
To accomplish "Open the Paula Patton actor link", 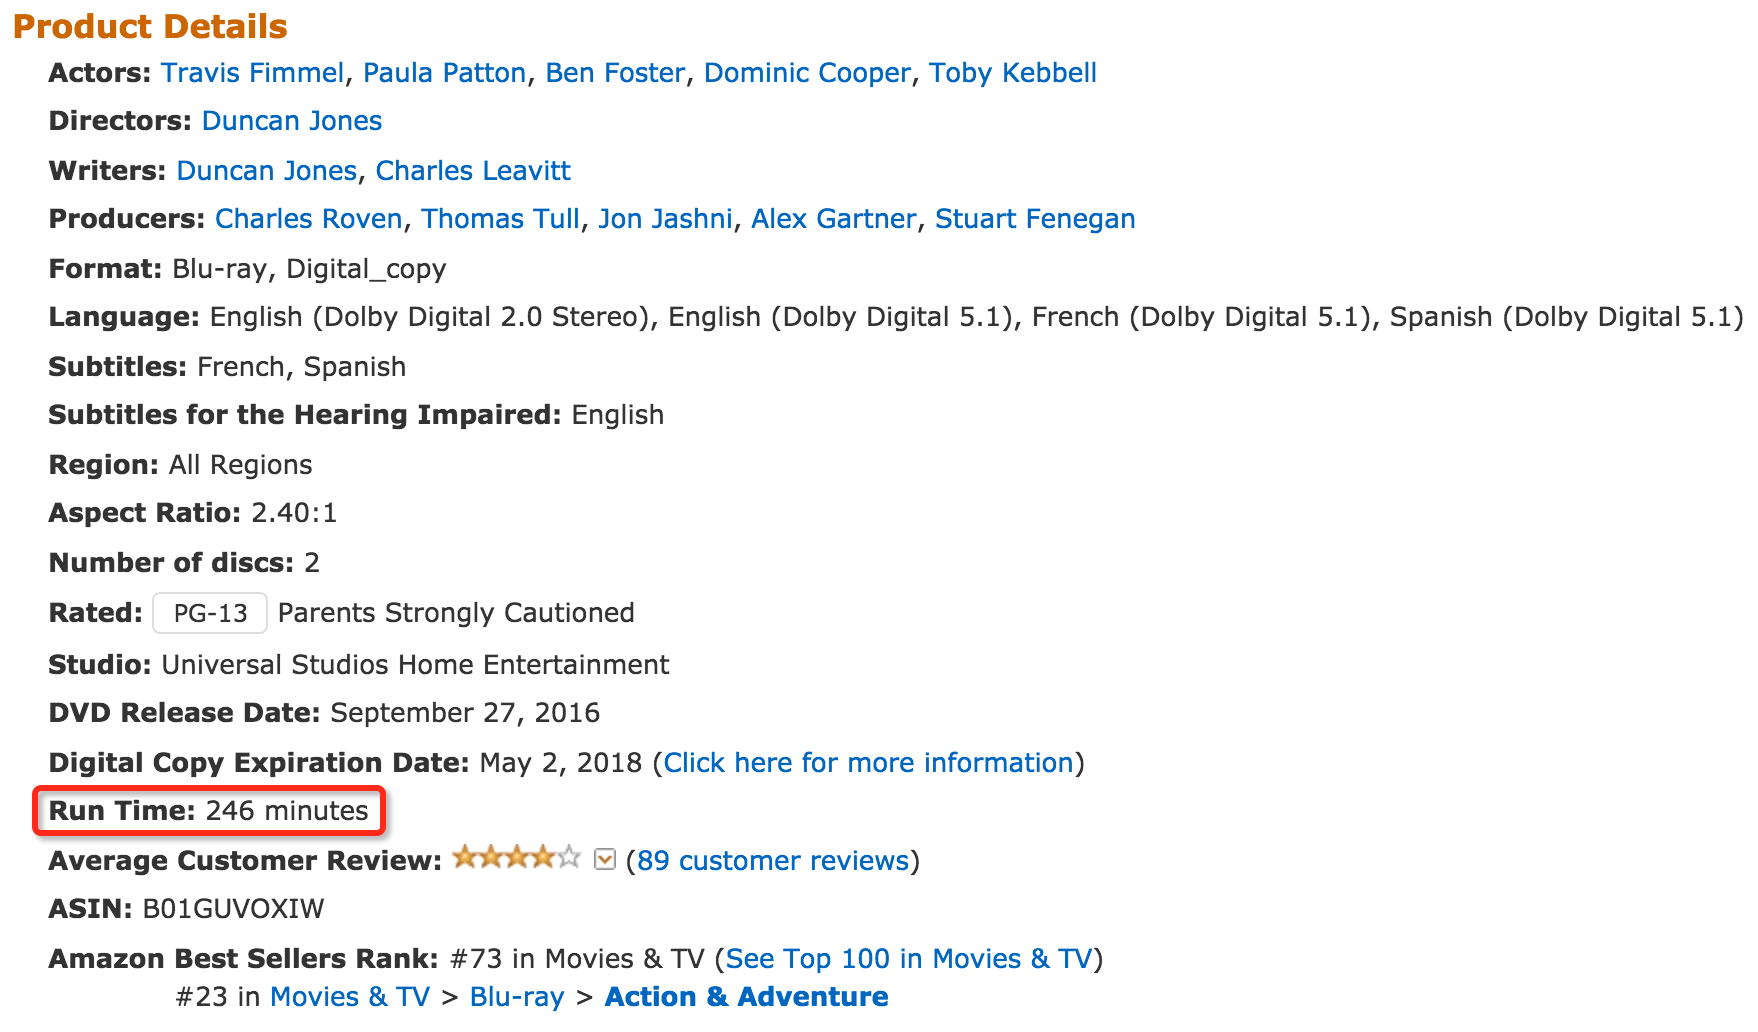I will click(x=444, y=73).
